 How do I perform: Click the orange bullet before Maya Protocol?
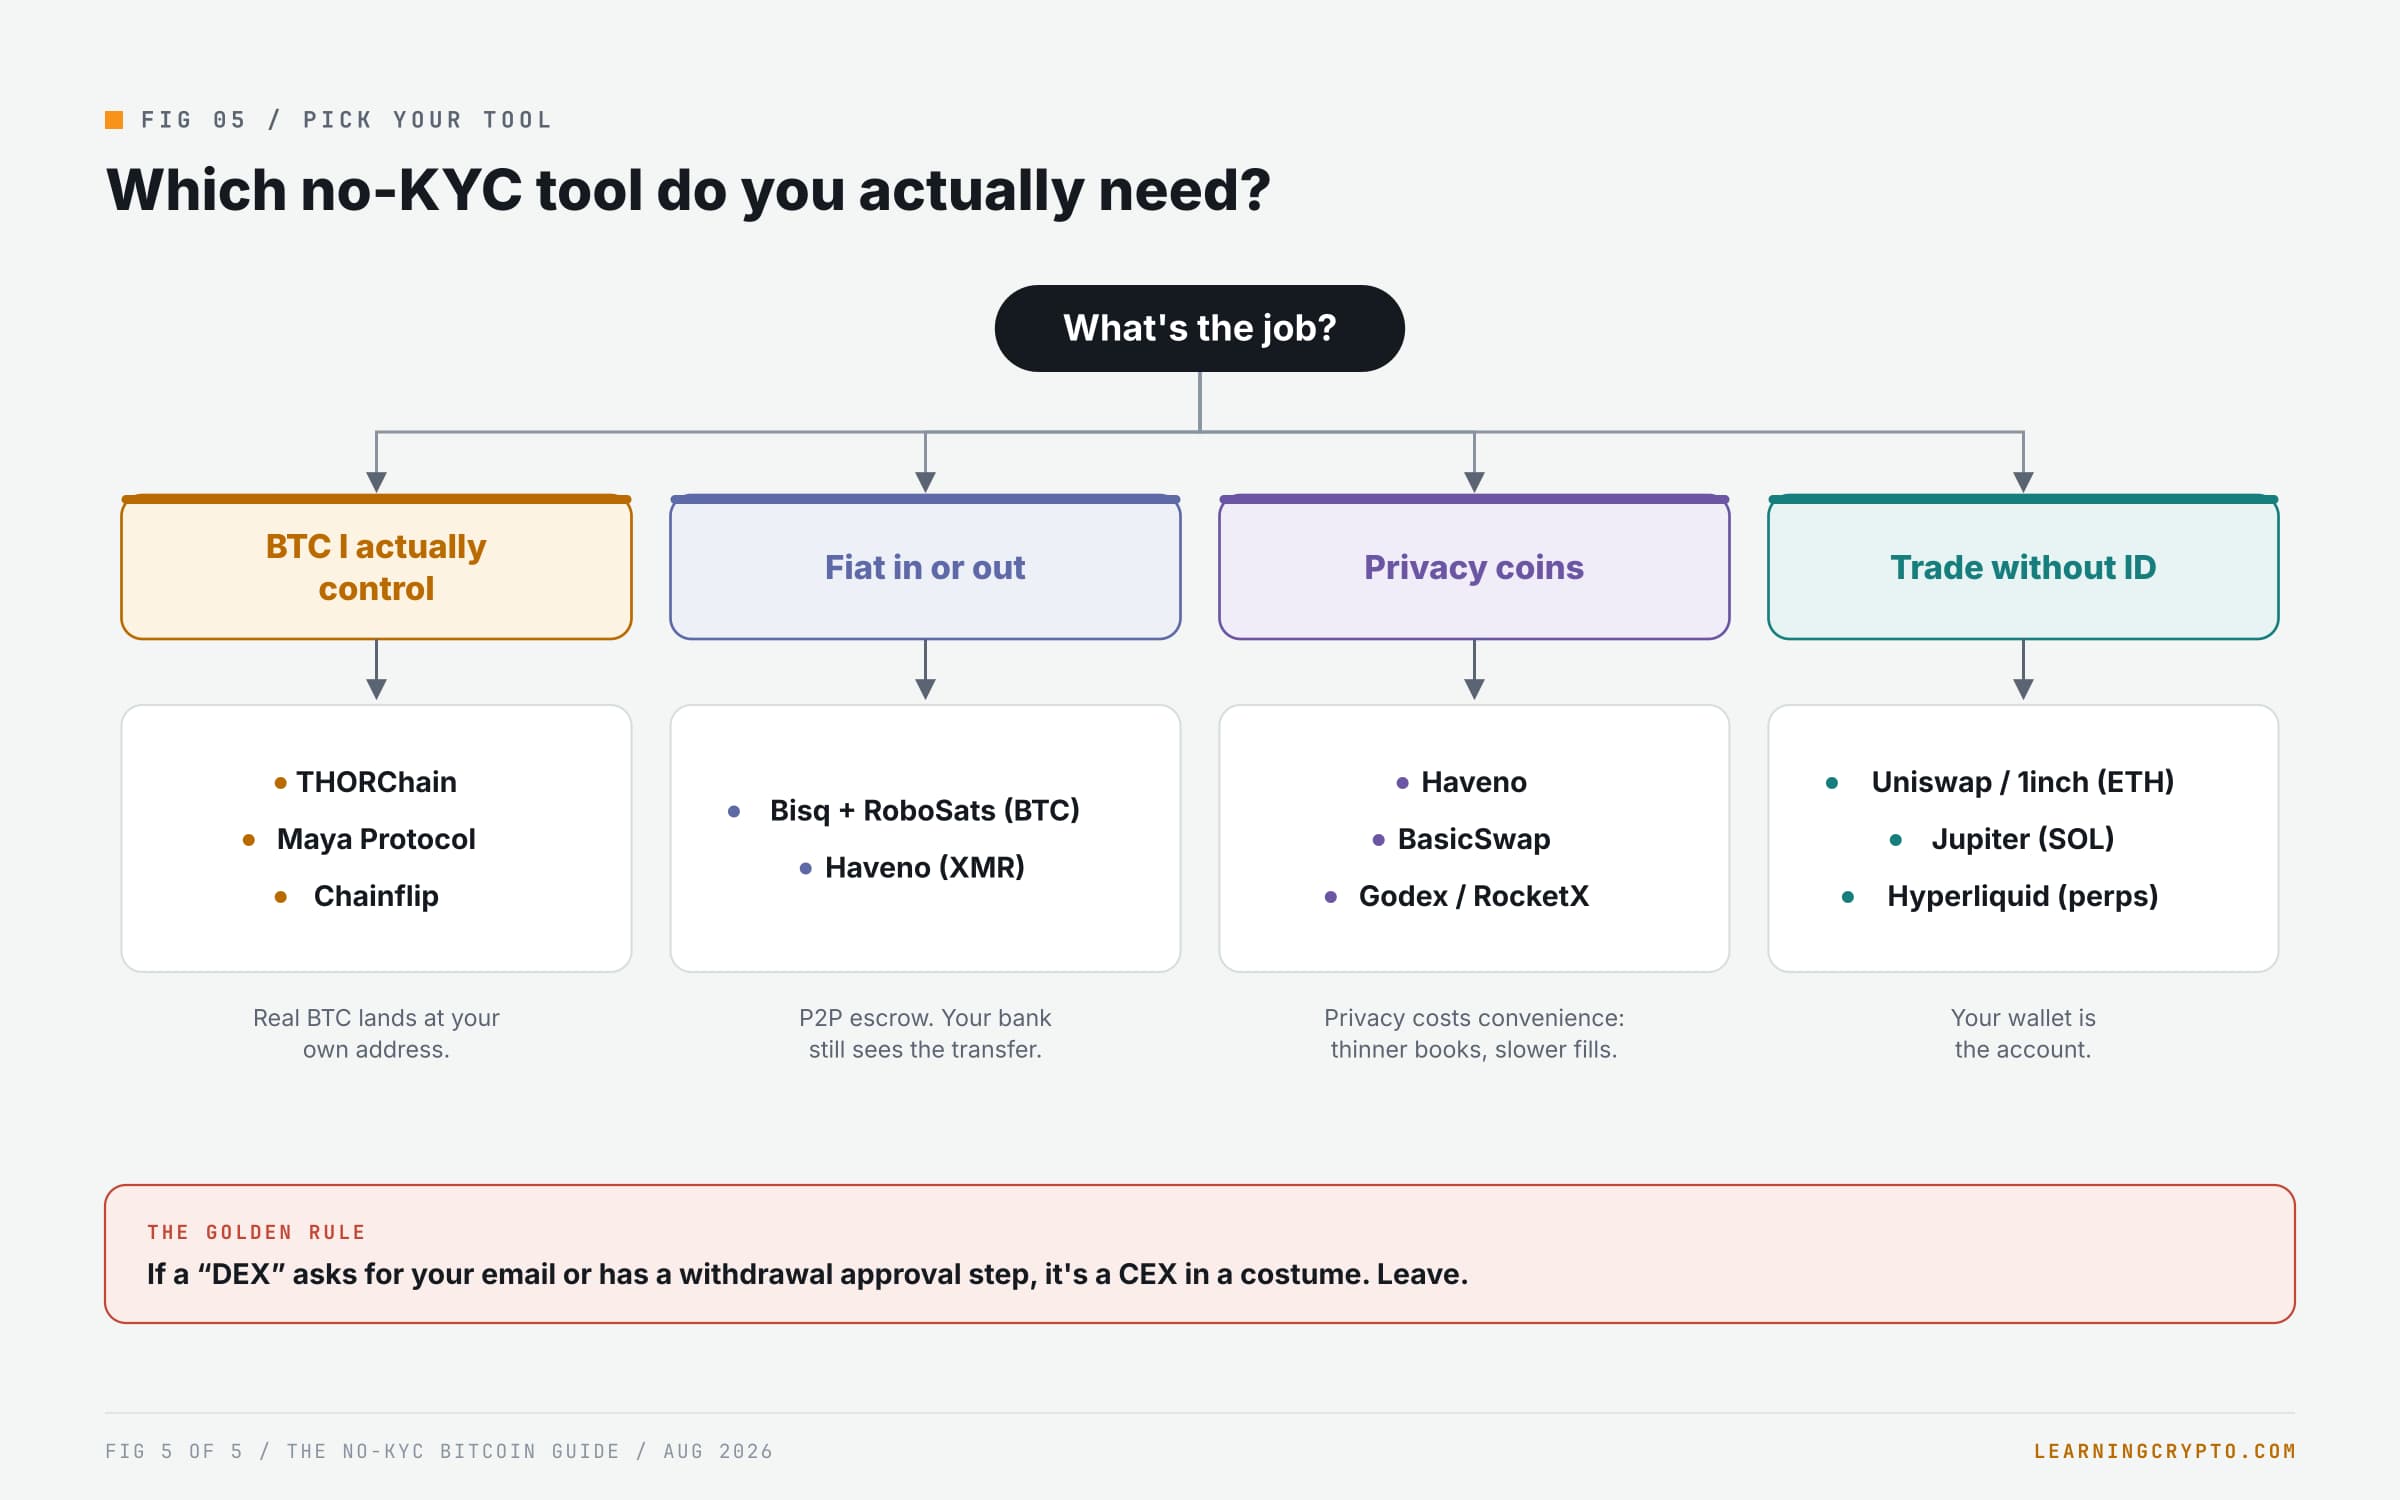[249, 840]
